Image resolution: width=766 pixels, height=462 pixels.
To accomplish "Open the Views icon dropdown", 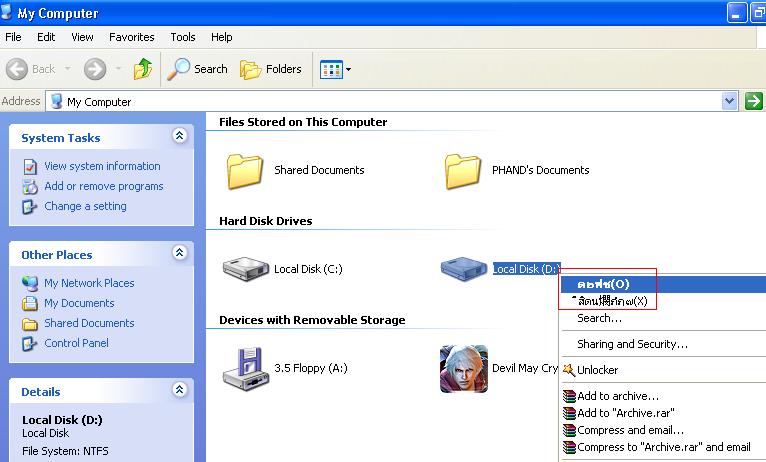I will (x=336, y=69).
